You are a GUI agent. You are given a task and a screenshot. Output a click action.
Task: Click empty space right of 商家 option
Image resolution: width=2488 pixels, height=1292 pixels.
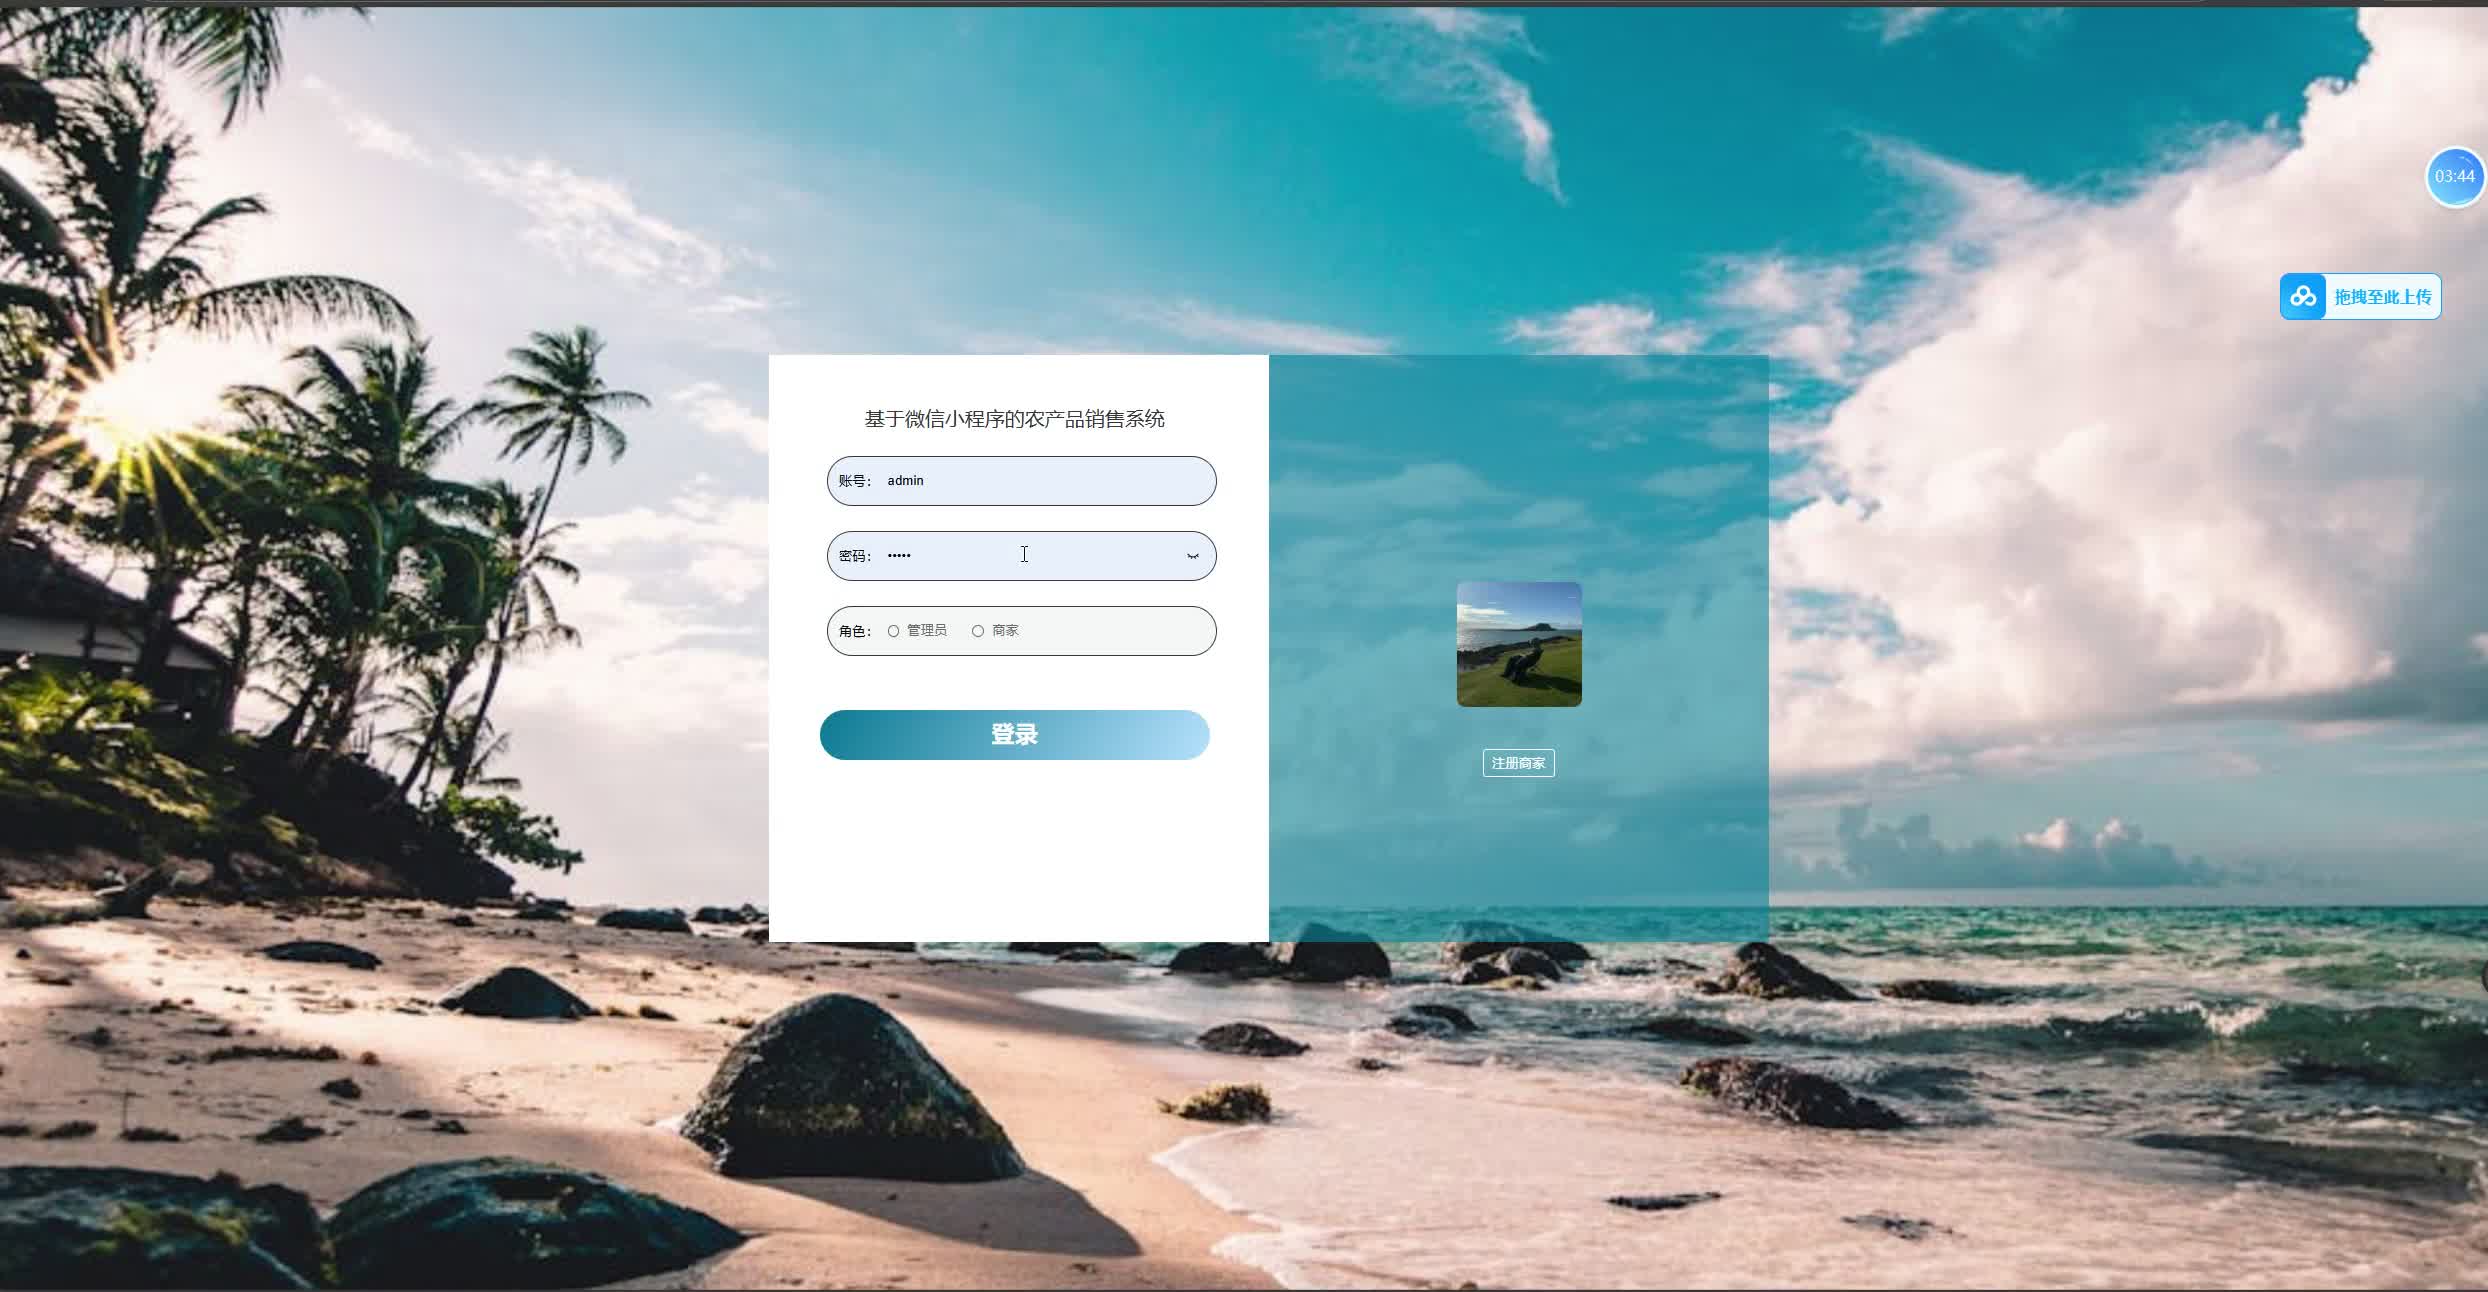click(1110, 631)
